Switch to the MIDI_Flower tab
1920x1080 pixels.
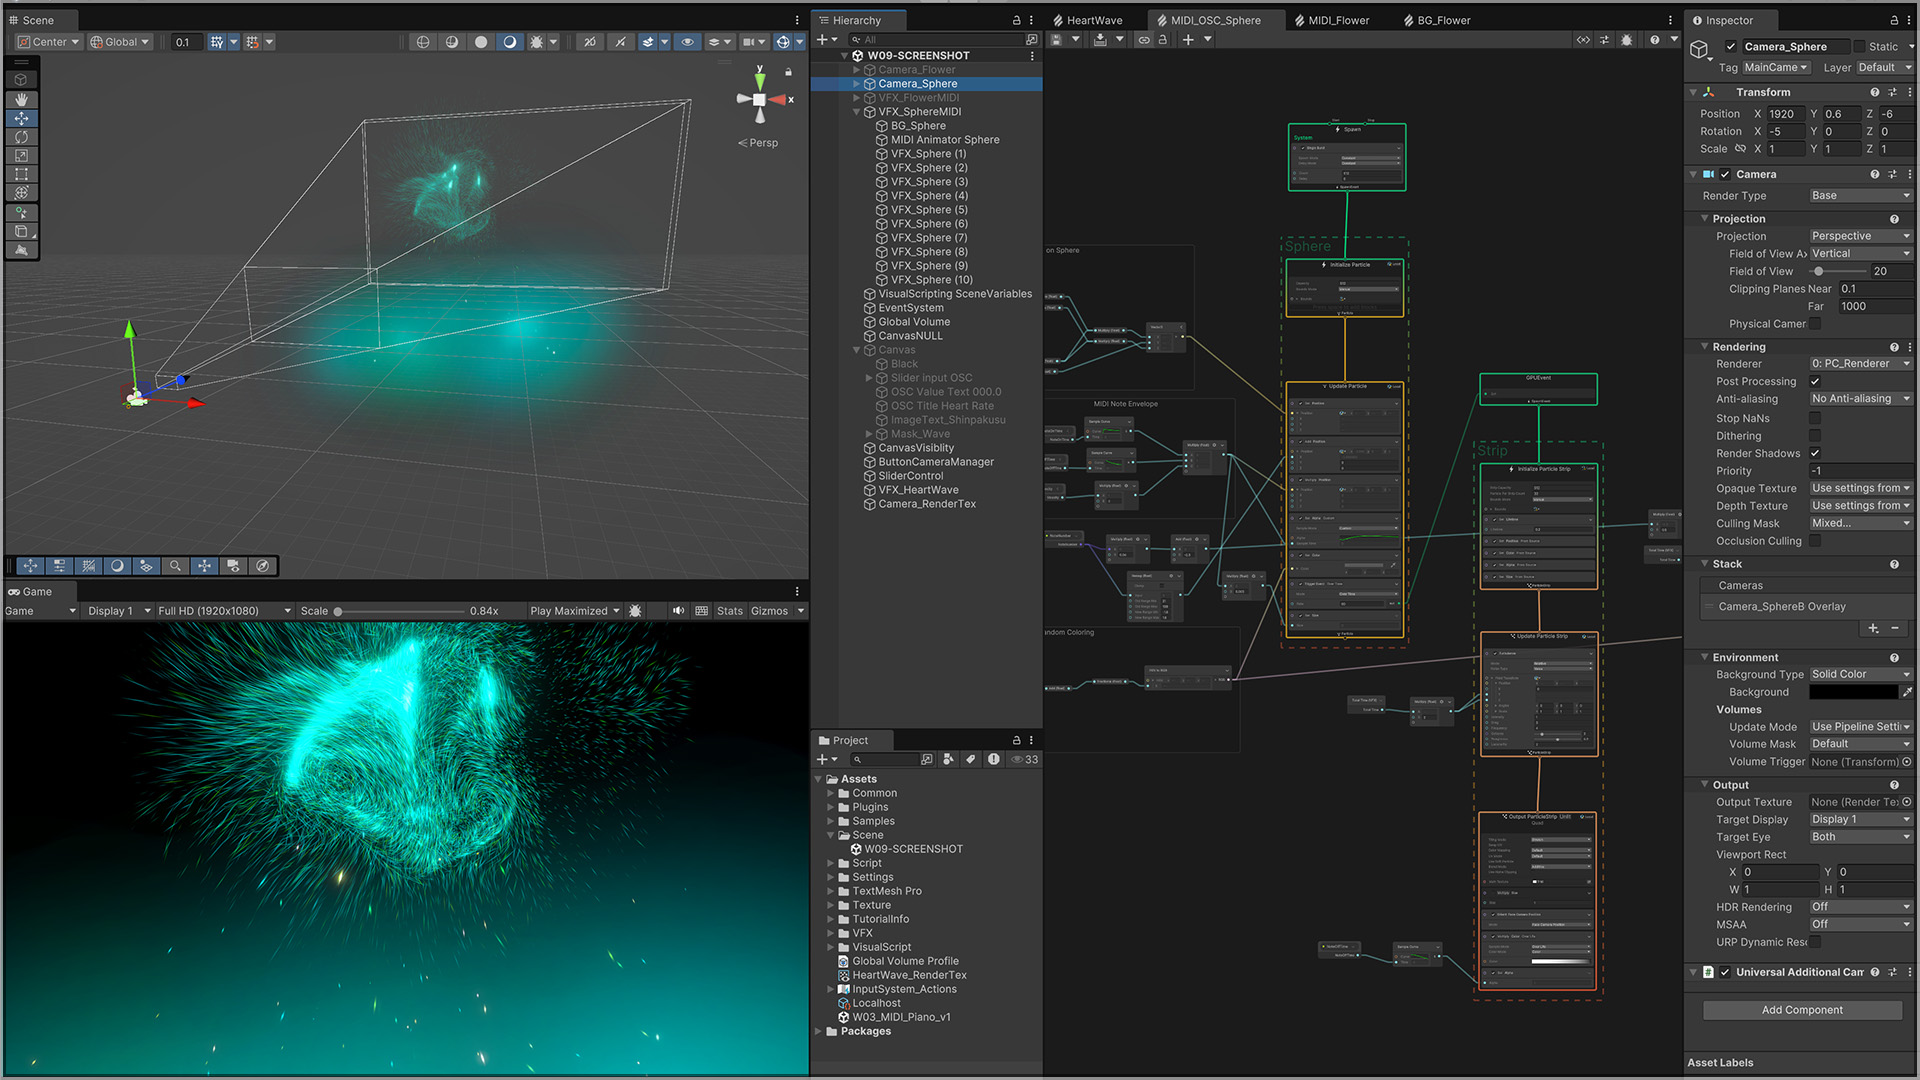click(x=1338, y=20)
